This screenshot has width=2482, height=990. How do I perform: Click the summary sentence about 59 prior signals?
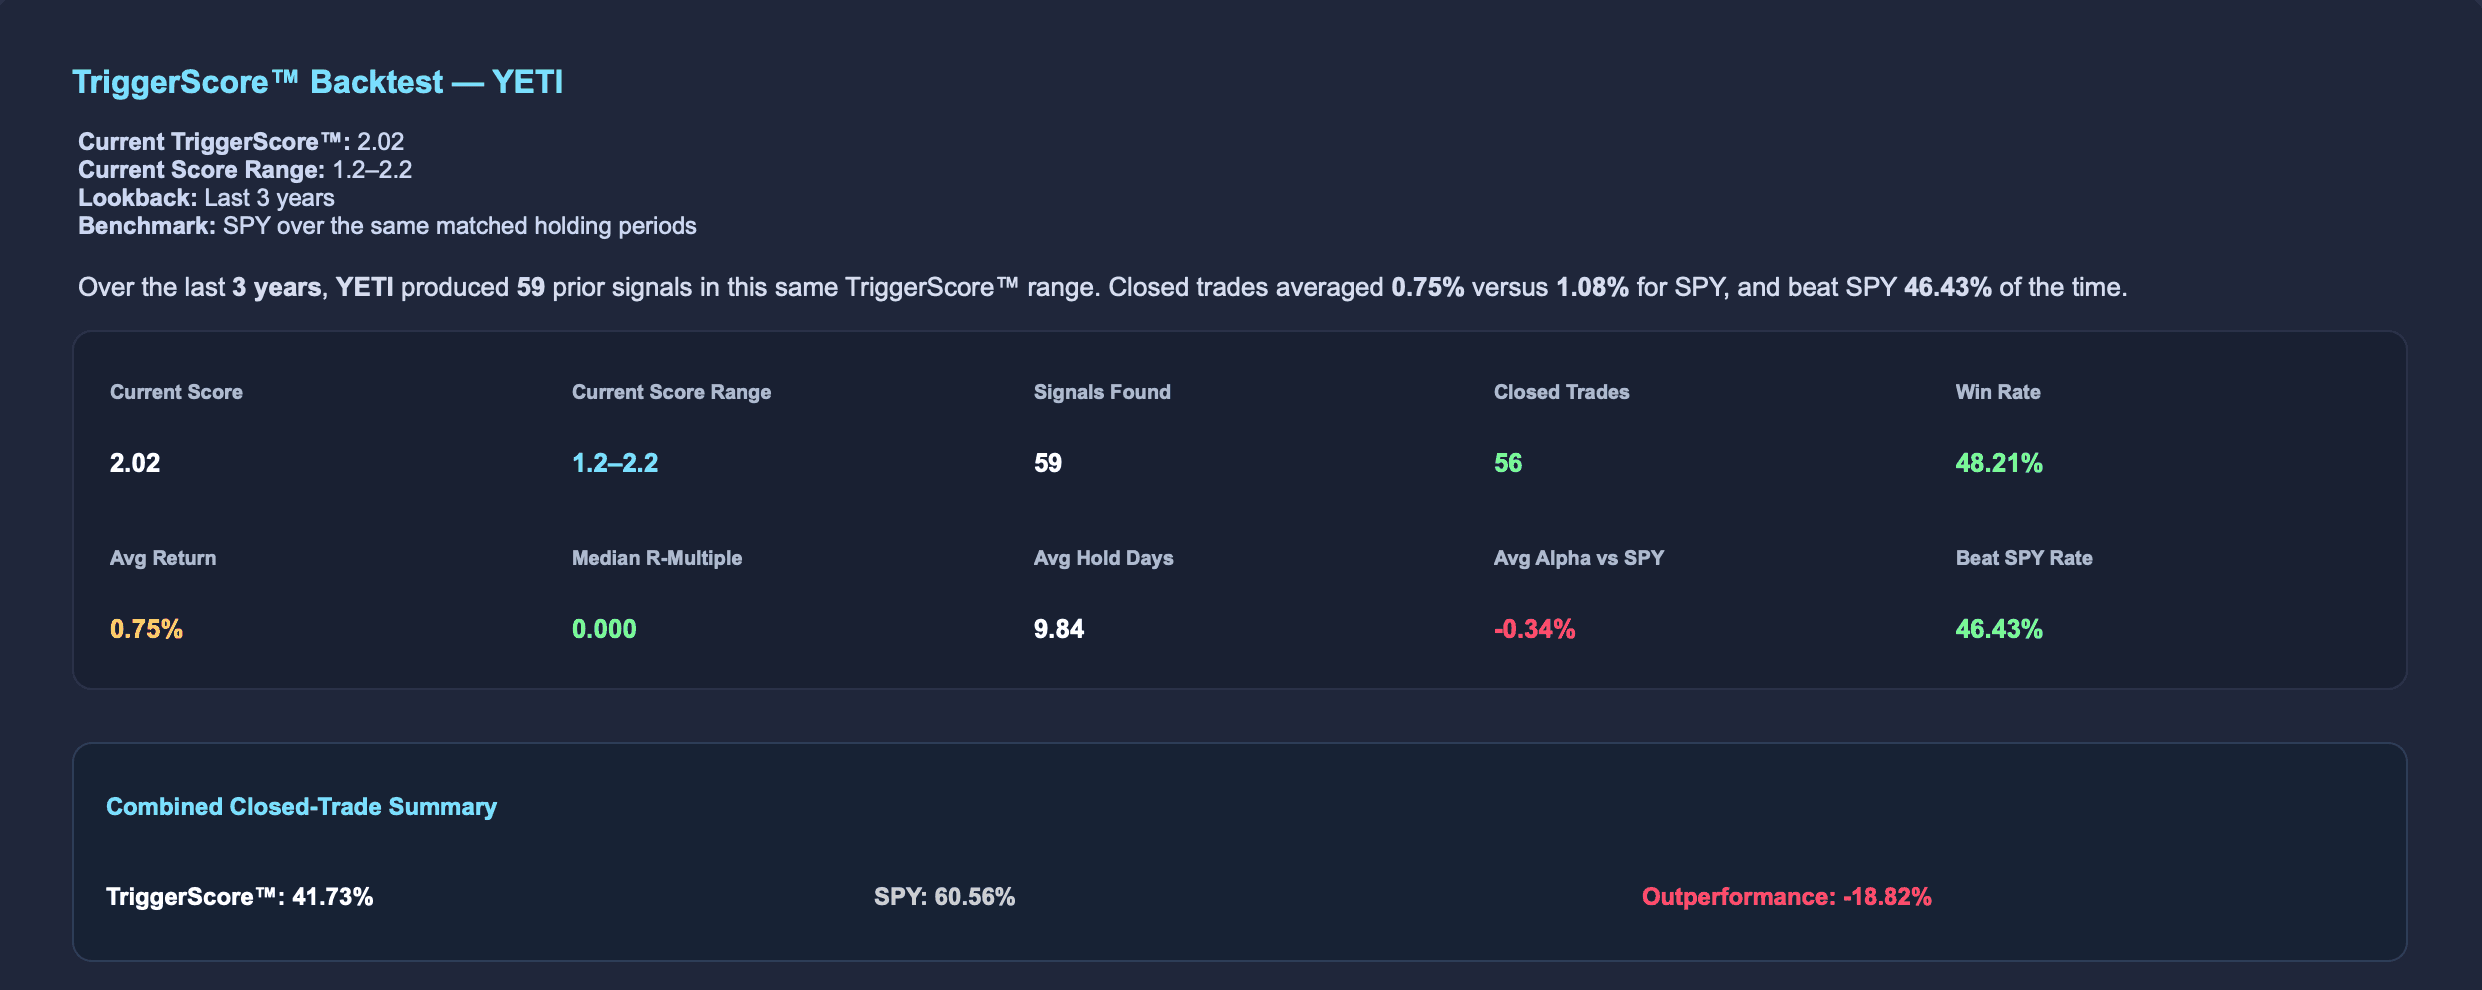click(x=1102, y=288)
